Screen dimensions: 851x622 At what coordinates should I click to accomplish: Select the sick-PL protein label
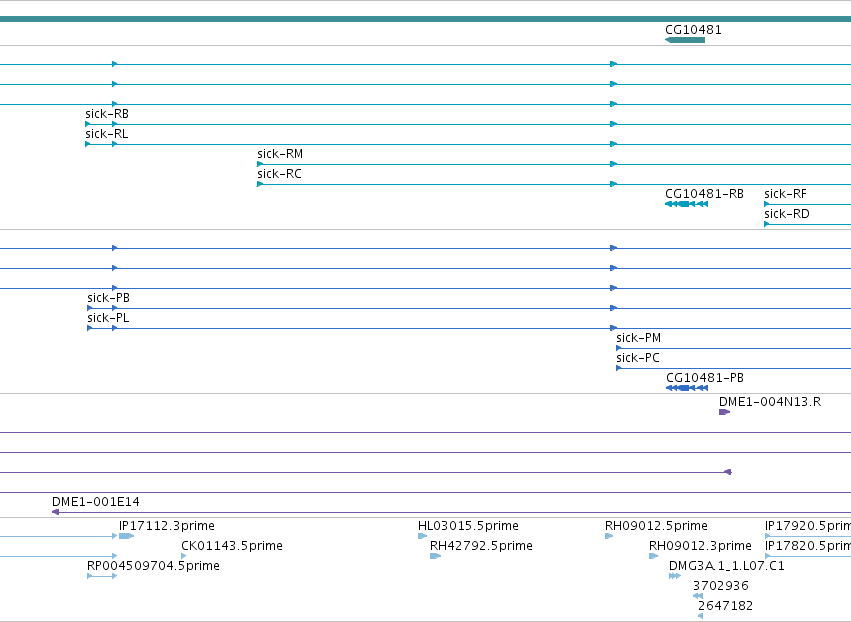point(108,318)
